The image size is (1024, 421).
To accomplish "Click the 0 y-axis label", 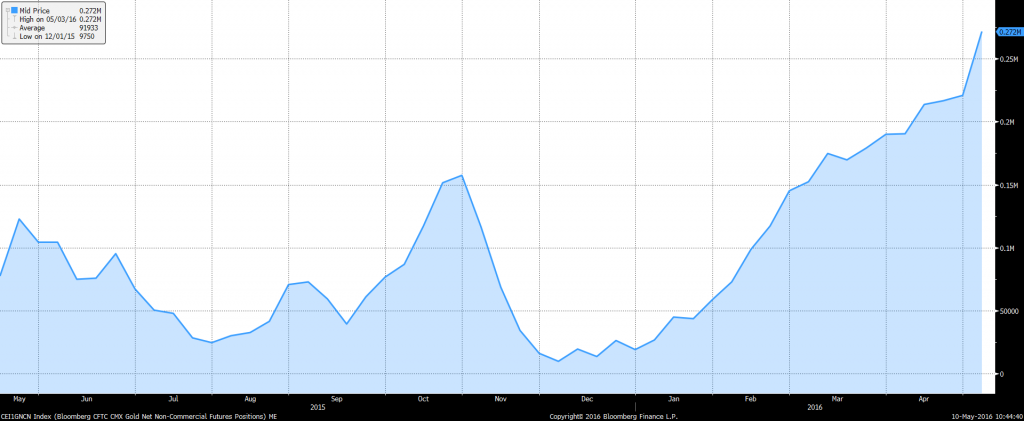I will coord(1000,374).
